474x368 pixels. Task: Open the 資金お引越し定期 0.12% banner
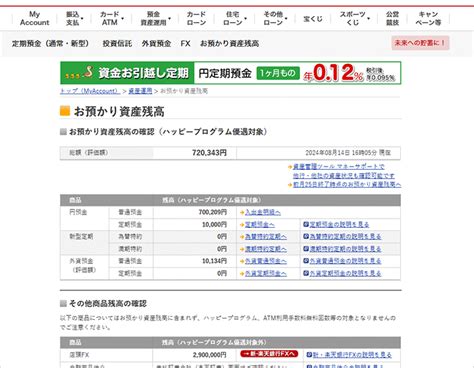(230, 73)
